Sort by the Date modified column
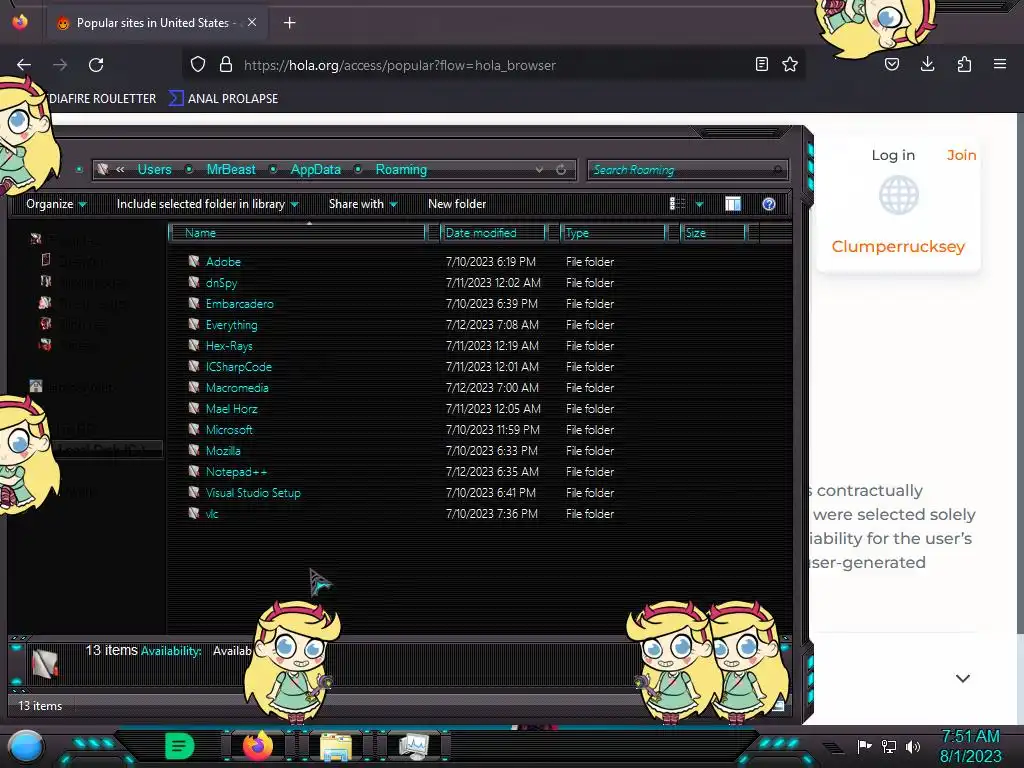The height and width of the screenshot is (768, 1024). (x=493, y=233)
